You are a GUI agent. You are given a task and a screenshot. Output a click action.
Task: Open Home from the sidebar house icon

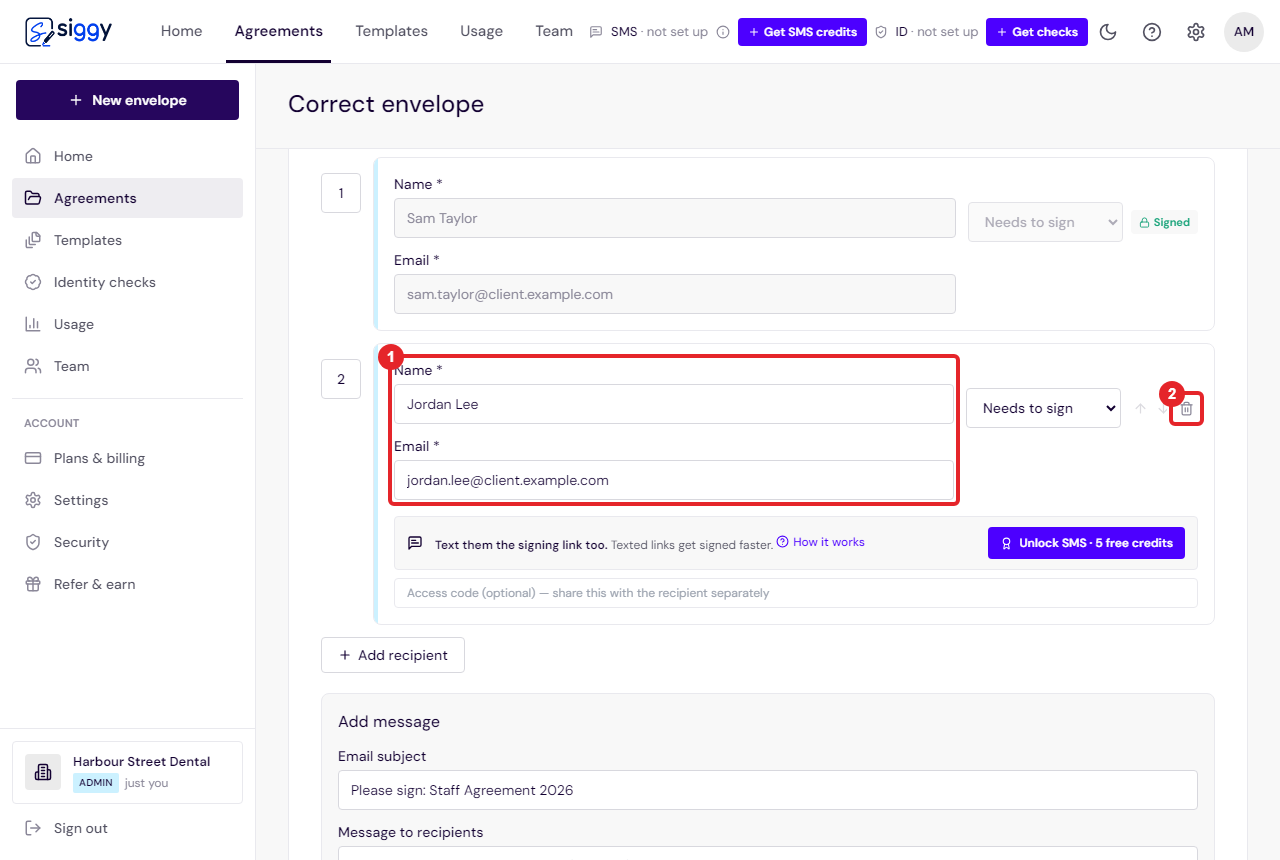[x=127, y=156]
